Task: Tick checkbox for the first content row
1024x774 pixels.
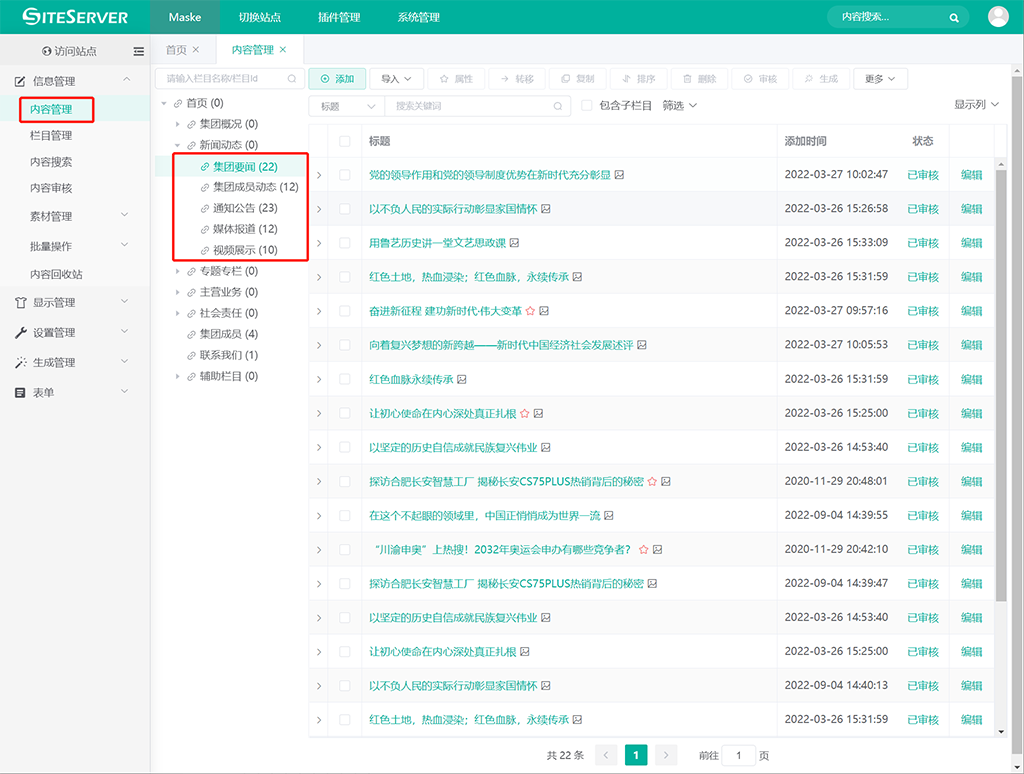Action: (345, 175)
